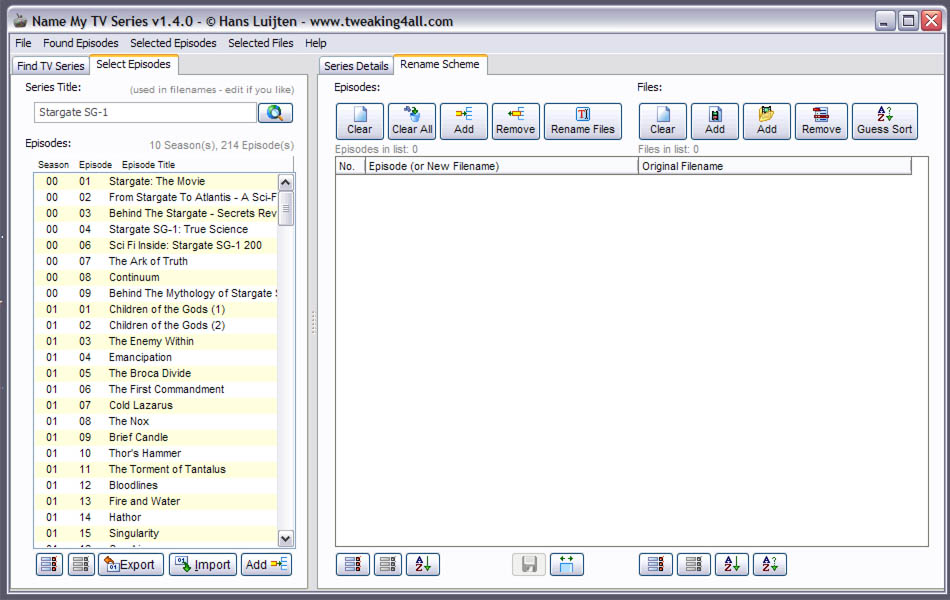Sort A-Z icon below rename episodes list
This screenshot has width=950, height=600.
pos(423,564)
